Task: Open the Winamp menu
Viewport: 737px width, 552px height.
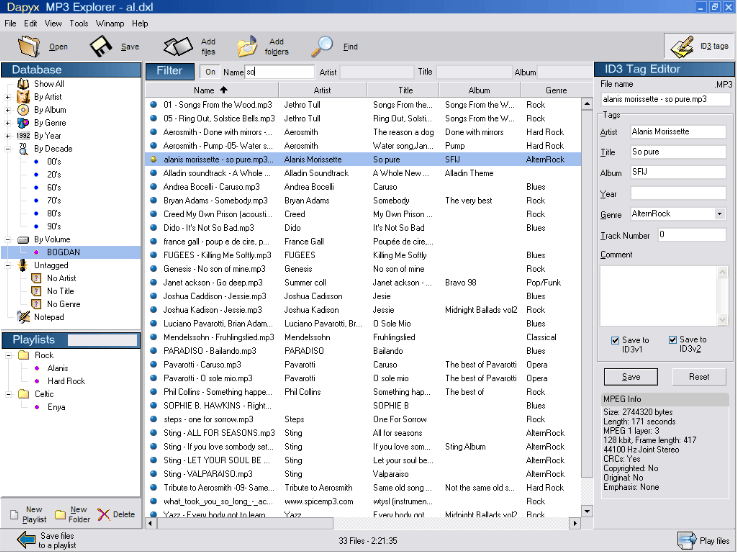Action: tap(110, 22)
